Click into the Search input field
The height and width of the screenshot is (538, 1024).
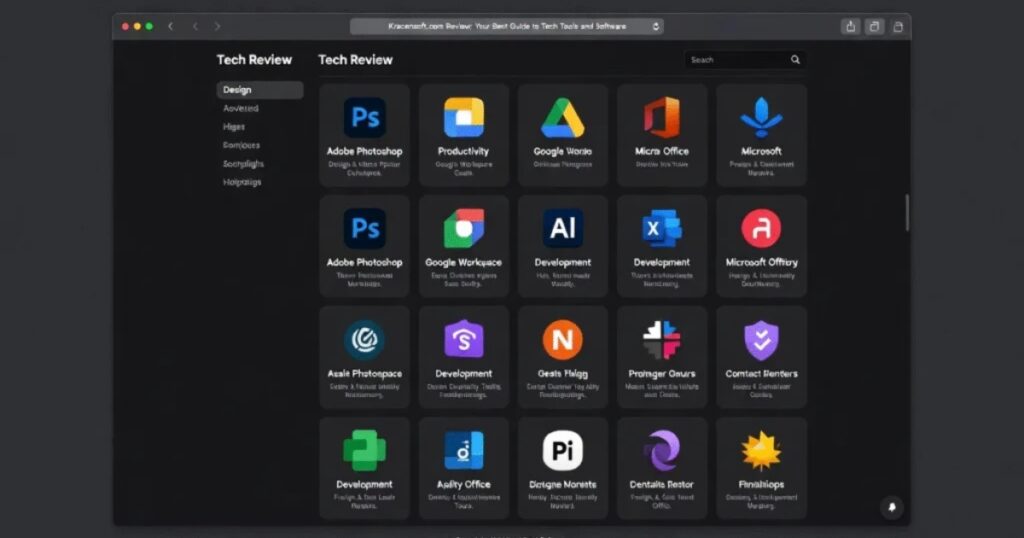tap(735, 60)
